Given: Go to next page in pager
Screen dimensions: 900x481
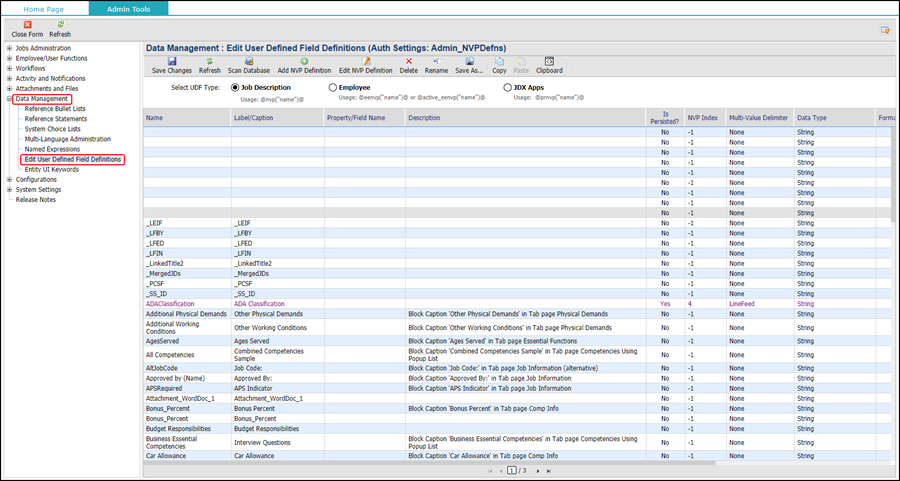Looking at the screenshot, I should (536, 470).
